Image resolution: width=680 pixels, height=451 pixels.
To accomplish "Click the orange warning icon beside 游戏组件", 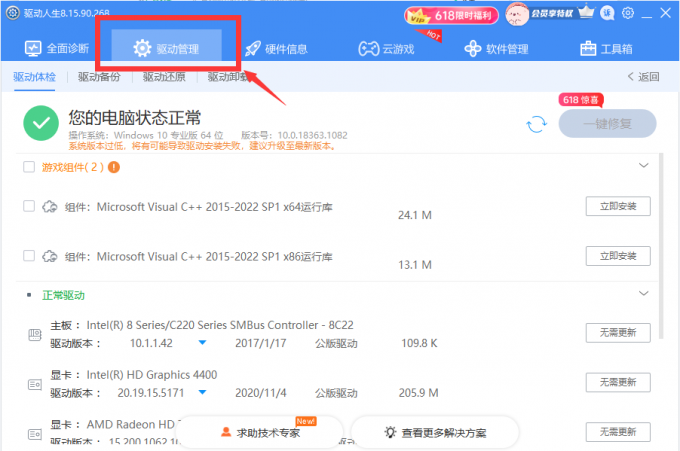I will (114, 167).
